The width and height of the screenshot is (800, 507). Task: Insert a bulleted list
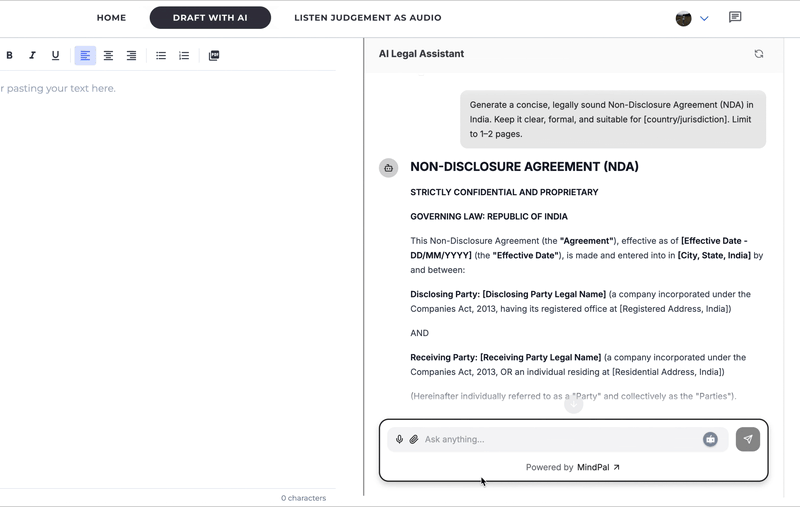161,55
